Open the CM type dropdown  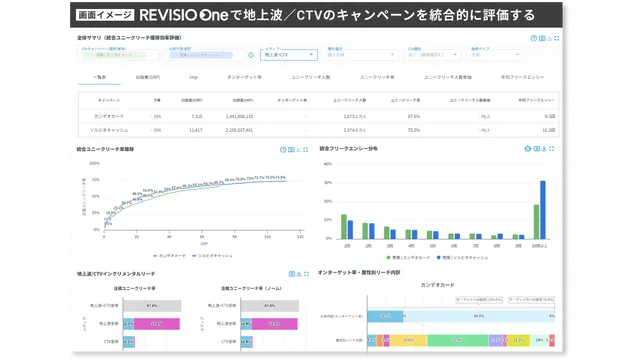coord(432,55)
